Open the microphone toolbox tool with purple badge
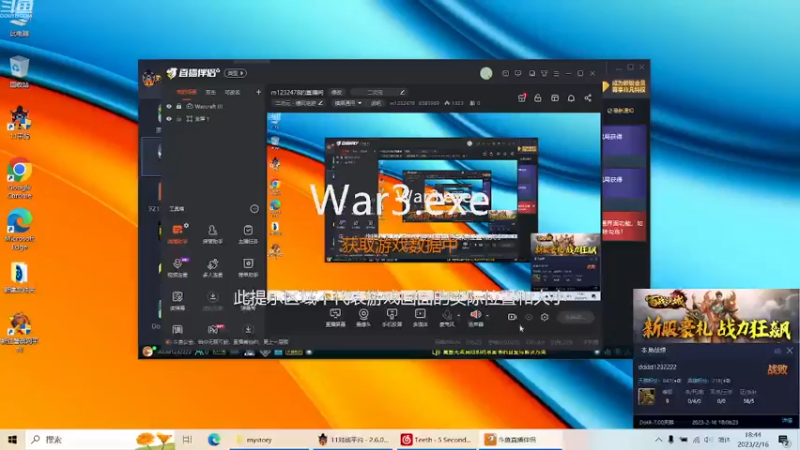The height and width of the screenshot is (450, 800). (178, 267)
